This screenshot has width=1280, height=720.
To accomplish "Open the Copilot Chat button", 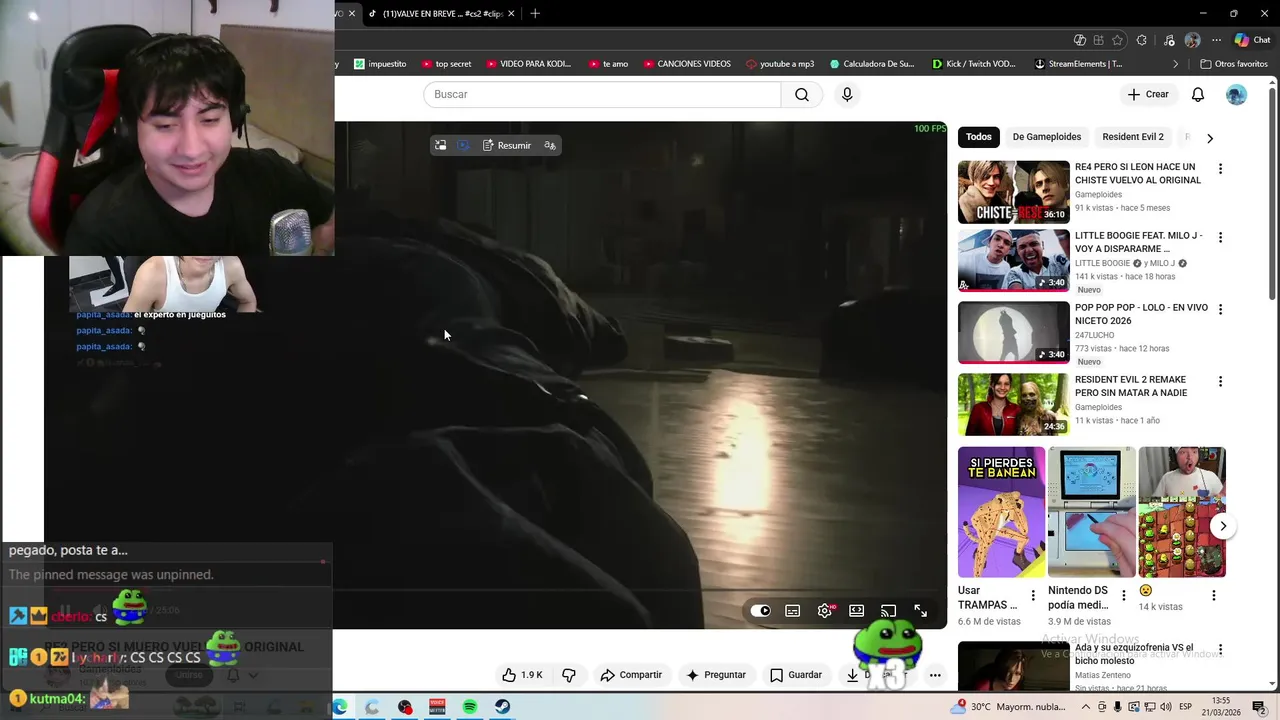I will pos(1252,40).
